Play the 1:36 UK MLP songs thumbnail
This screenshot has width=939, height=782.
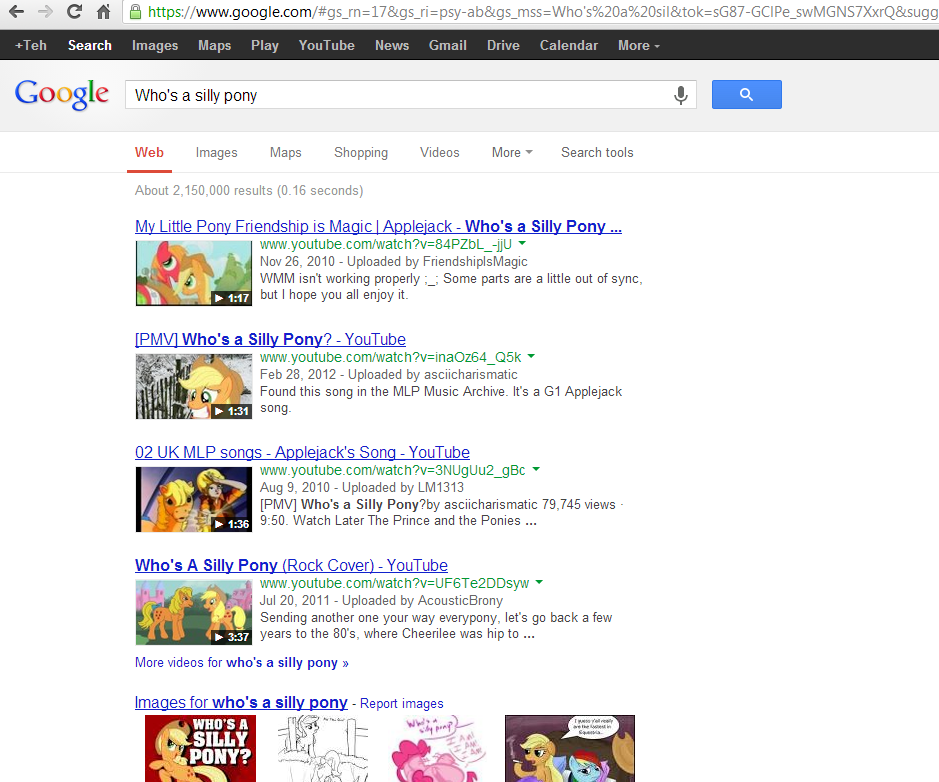click(x=193, y=499)
